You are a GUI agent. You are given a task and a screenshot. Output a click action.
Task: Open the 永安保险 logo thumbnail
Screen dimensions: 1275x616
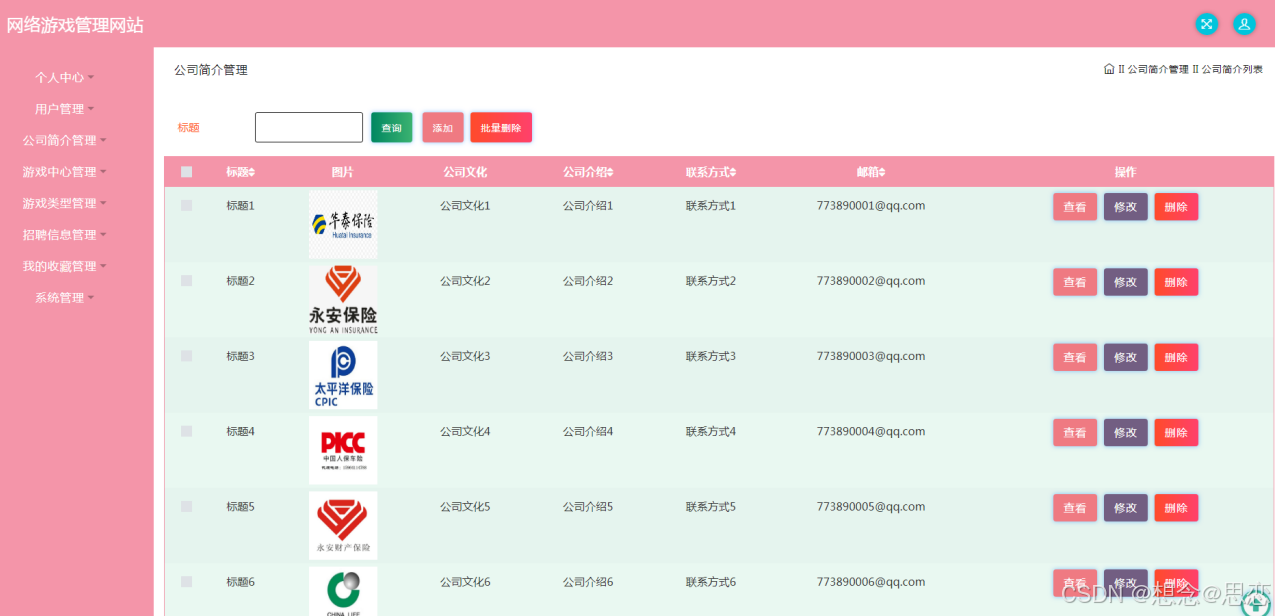(343, 299)
